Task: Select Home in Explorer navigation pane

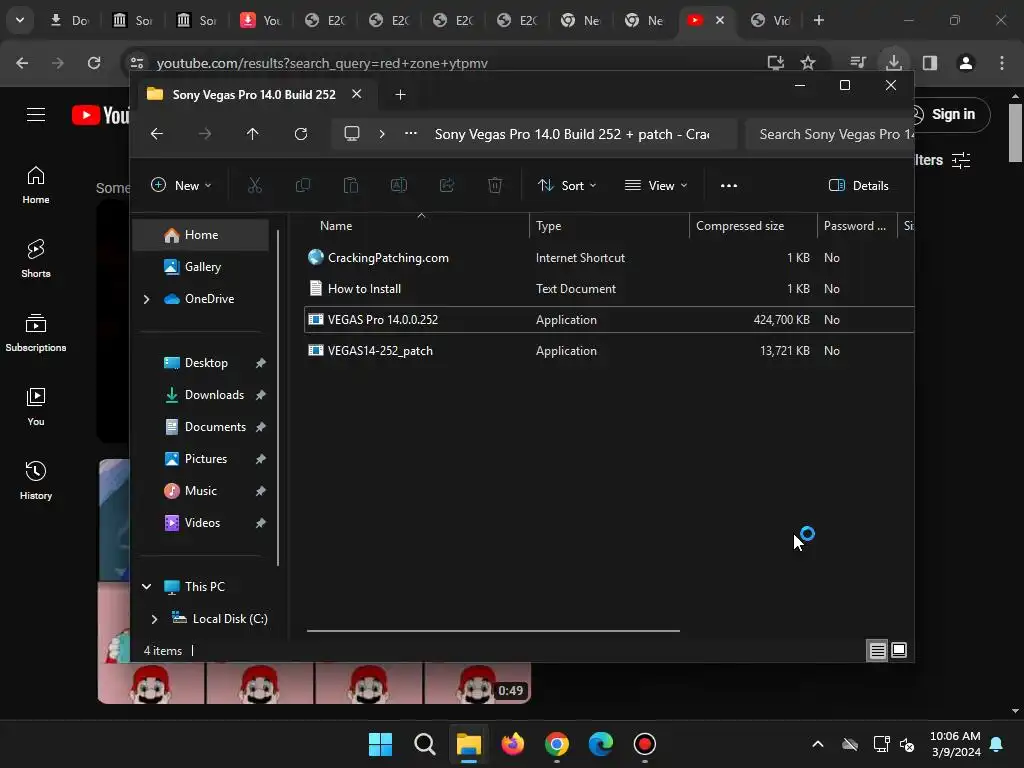Action: (201, 234)
